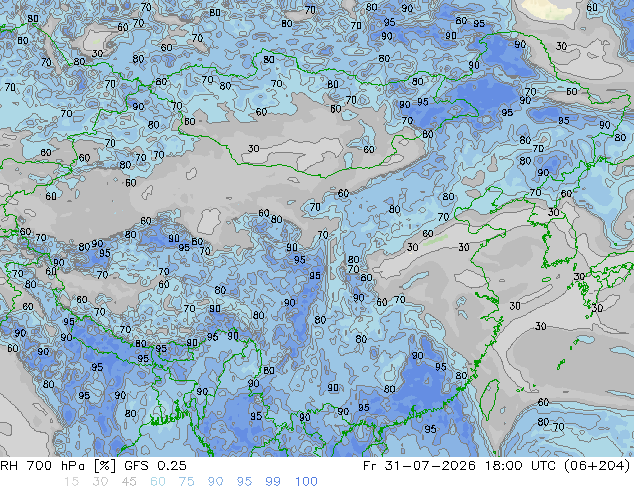
Task: Click the "GFS 0.25" model label
Action: (x=155, y=466)
